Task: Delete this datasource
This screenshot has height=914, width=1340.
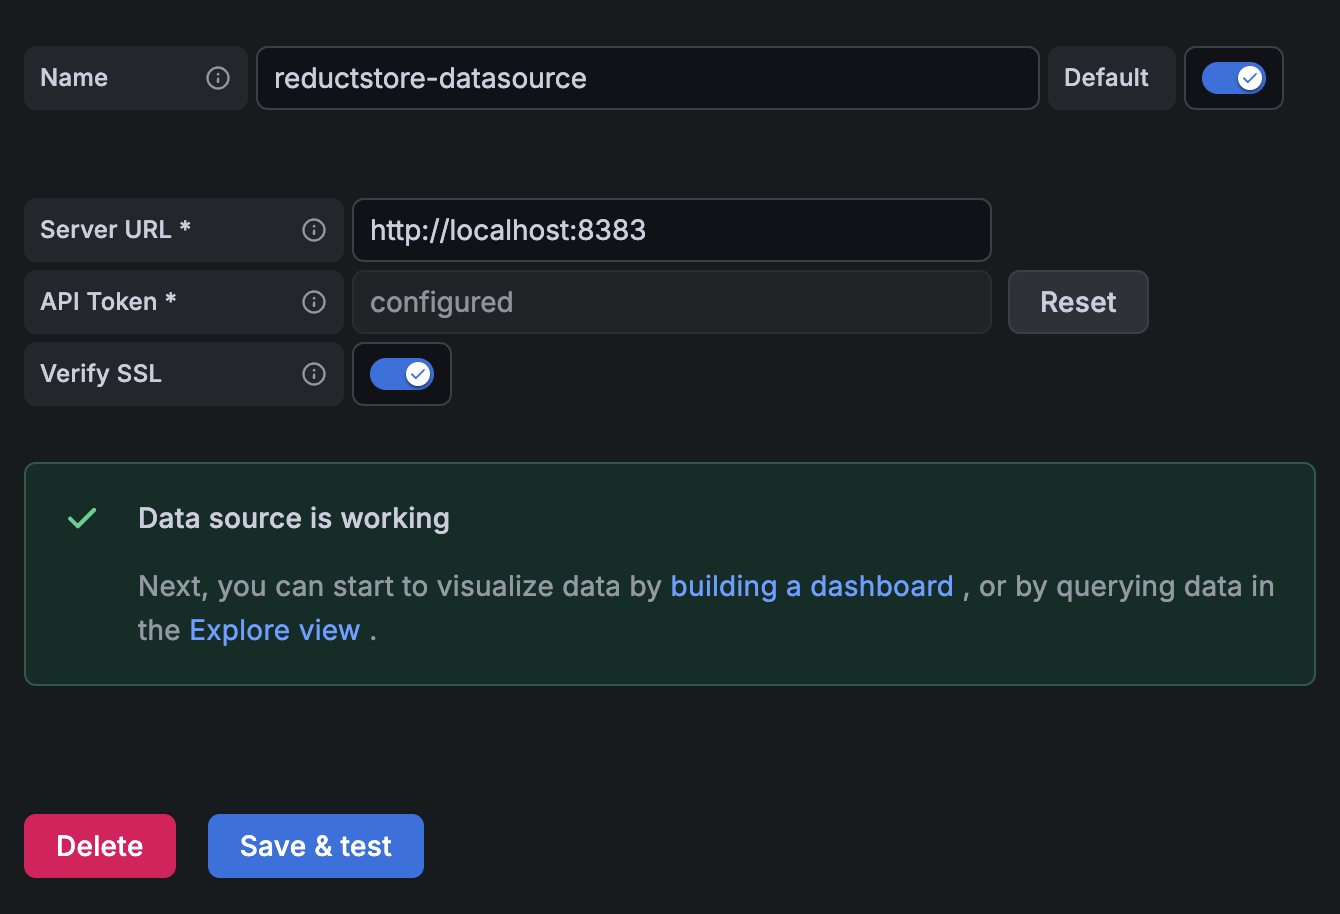Action: point(99,845)
